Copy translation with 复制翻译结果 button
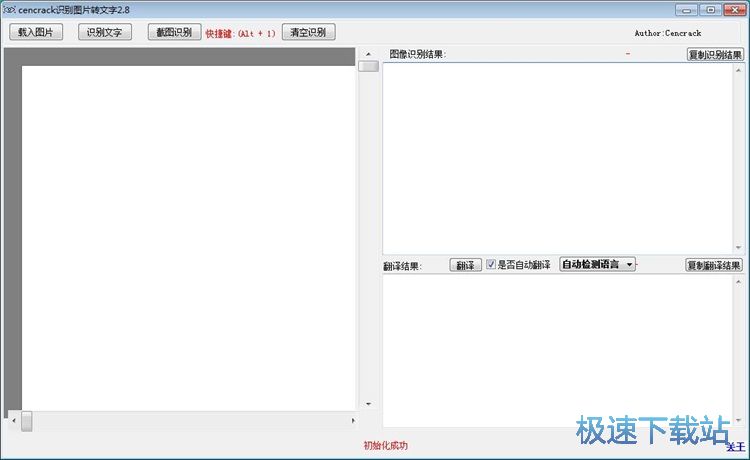The width and height of the screenshot is (750, 460). pos(714,265)
